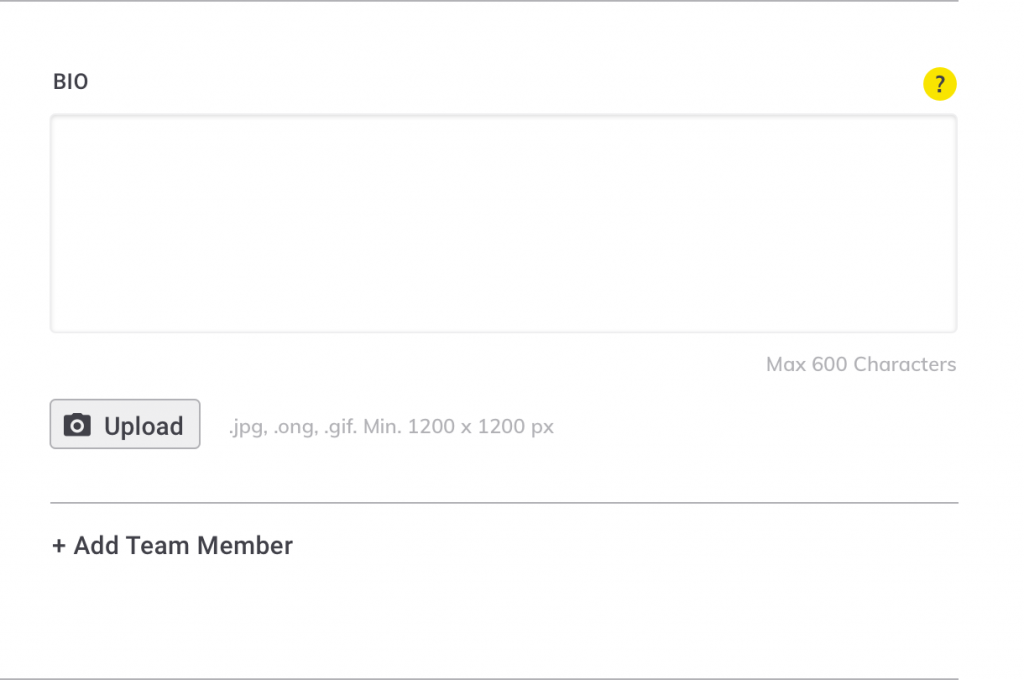
Task: Click the plus sign before Add Team Member
Action: pos(59,546)
